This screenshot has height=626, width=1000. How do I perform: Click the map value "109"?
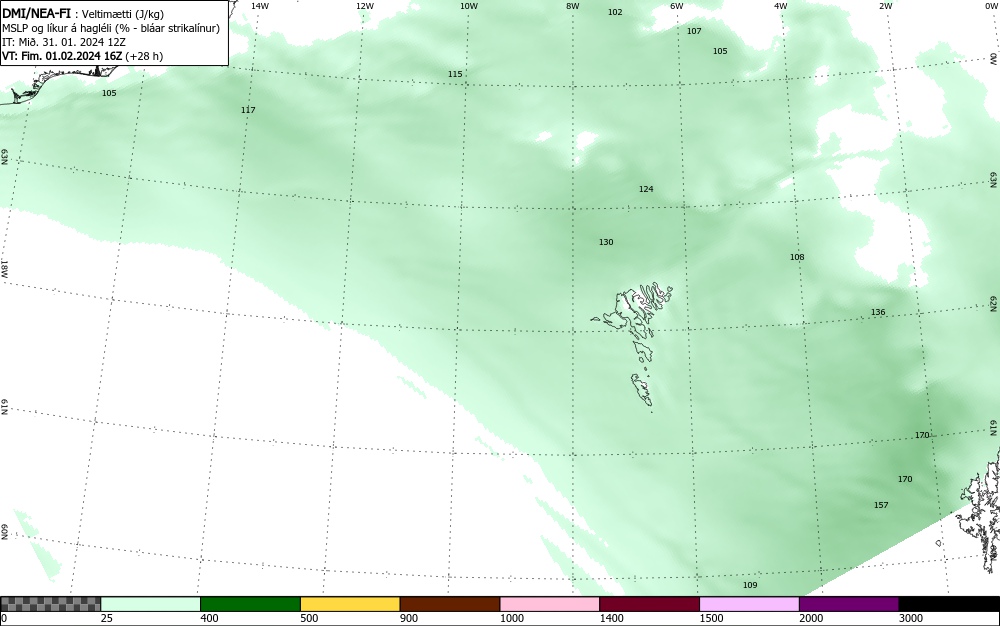click(750, 585)
